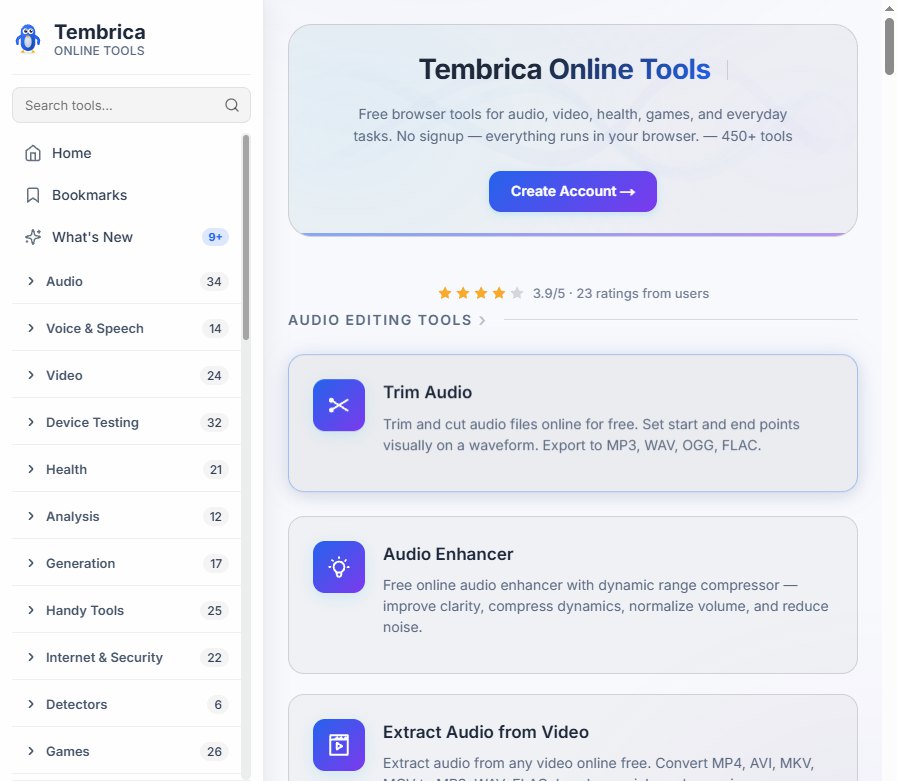This screenshot has width=897, height=781.
Task: Click the search magnifier icon
Action: pos(232,105)
